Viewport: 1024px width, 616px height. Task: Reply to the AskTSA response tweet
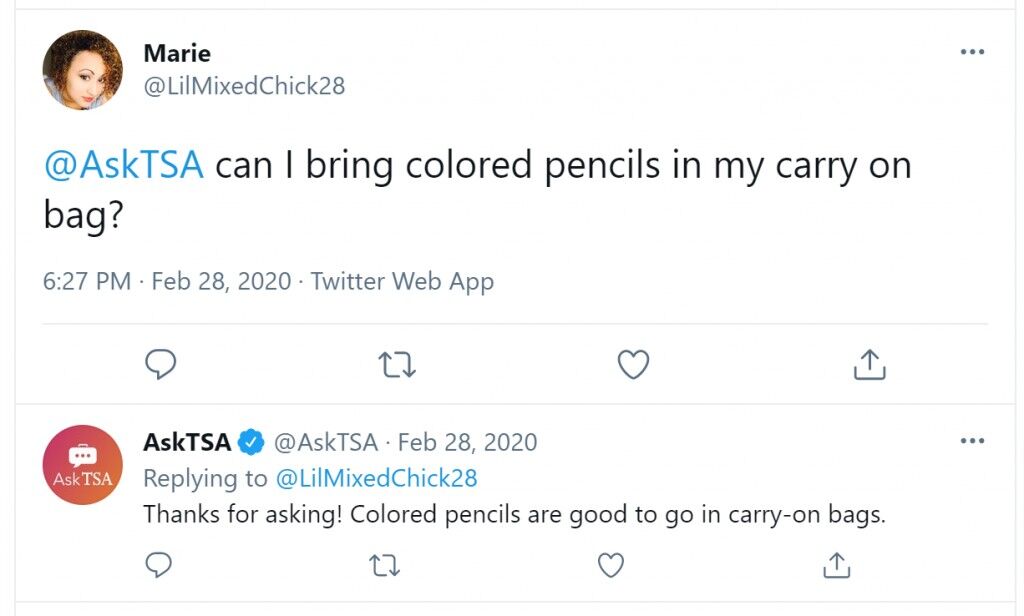158,565
